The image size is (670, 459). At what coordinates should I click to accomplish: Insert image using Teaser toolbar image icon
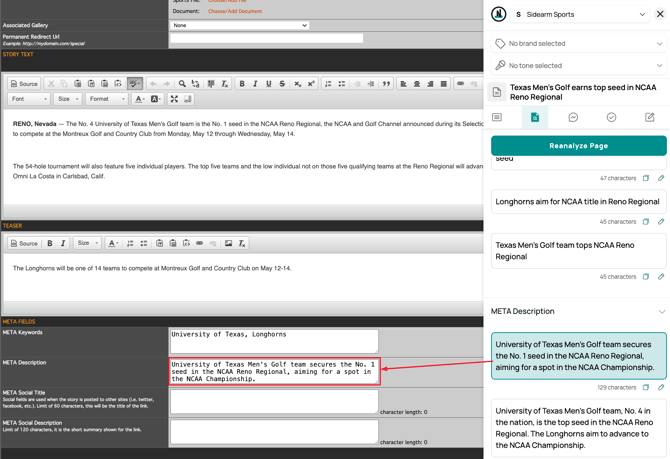228,243
